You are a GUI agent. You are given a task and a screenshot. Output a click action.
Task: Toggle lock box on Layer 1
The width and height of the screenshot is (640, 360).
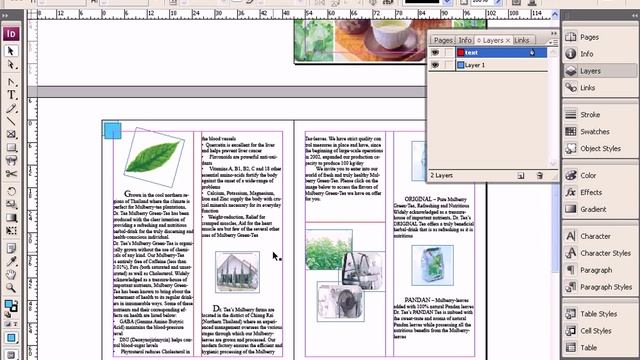click(x=449, y=65)
